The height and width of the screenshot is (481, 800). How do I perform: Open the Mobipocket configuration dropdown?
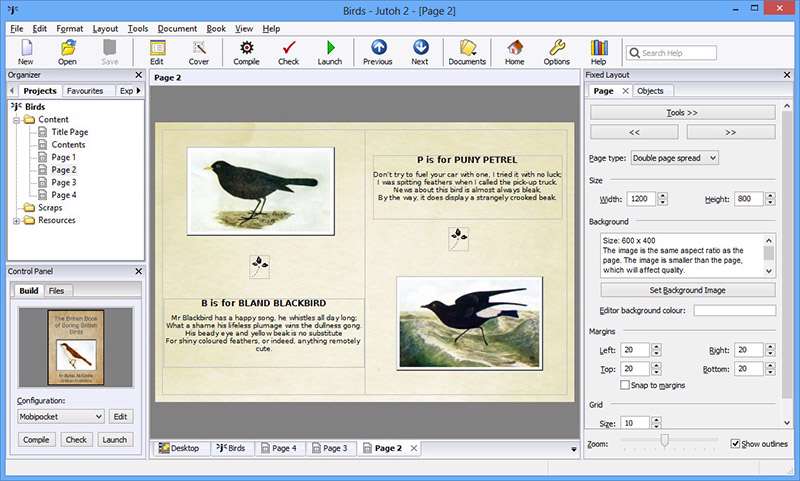coord(60,416)
